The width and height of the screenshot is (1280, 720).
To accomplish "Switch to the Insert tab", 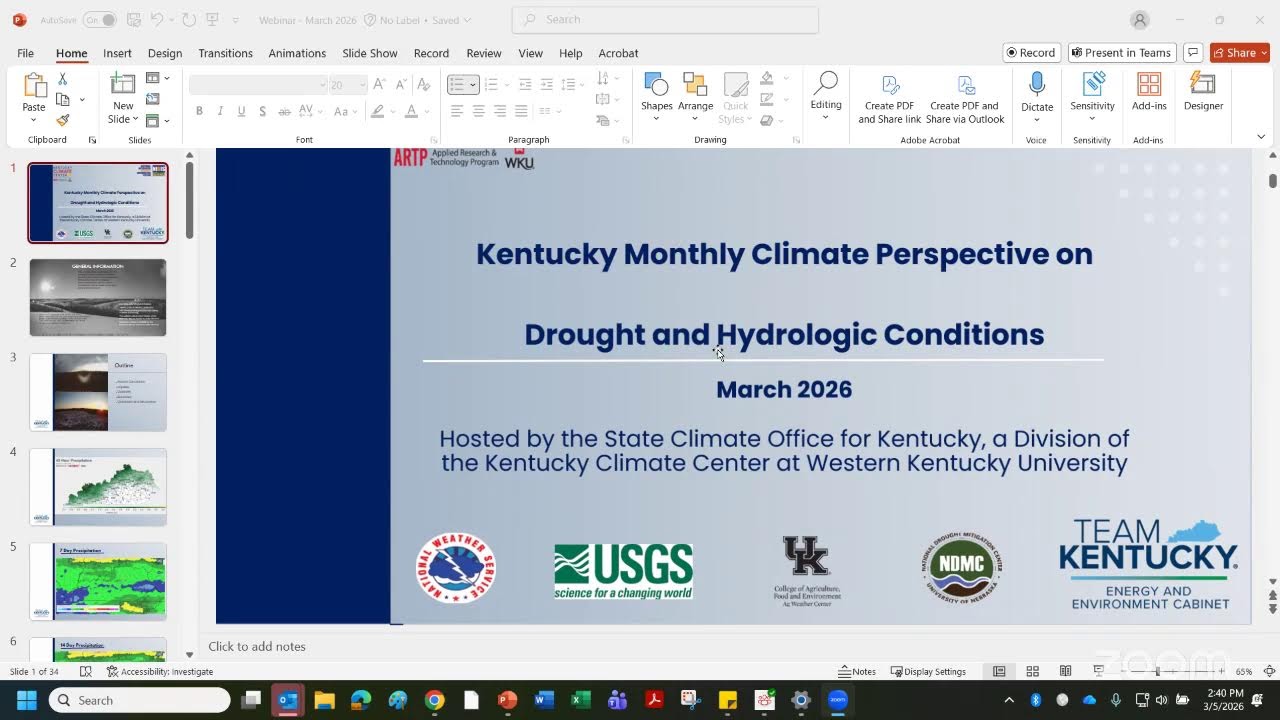I will coord(117,53).
